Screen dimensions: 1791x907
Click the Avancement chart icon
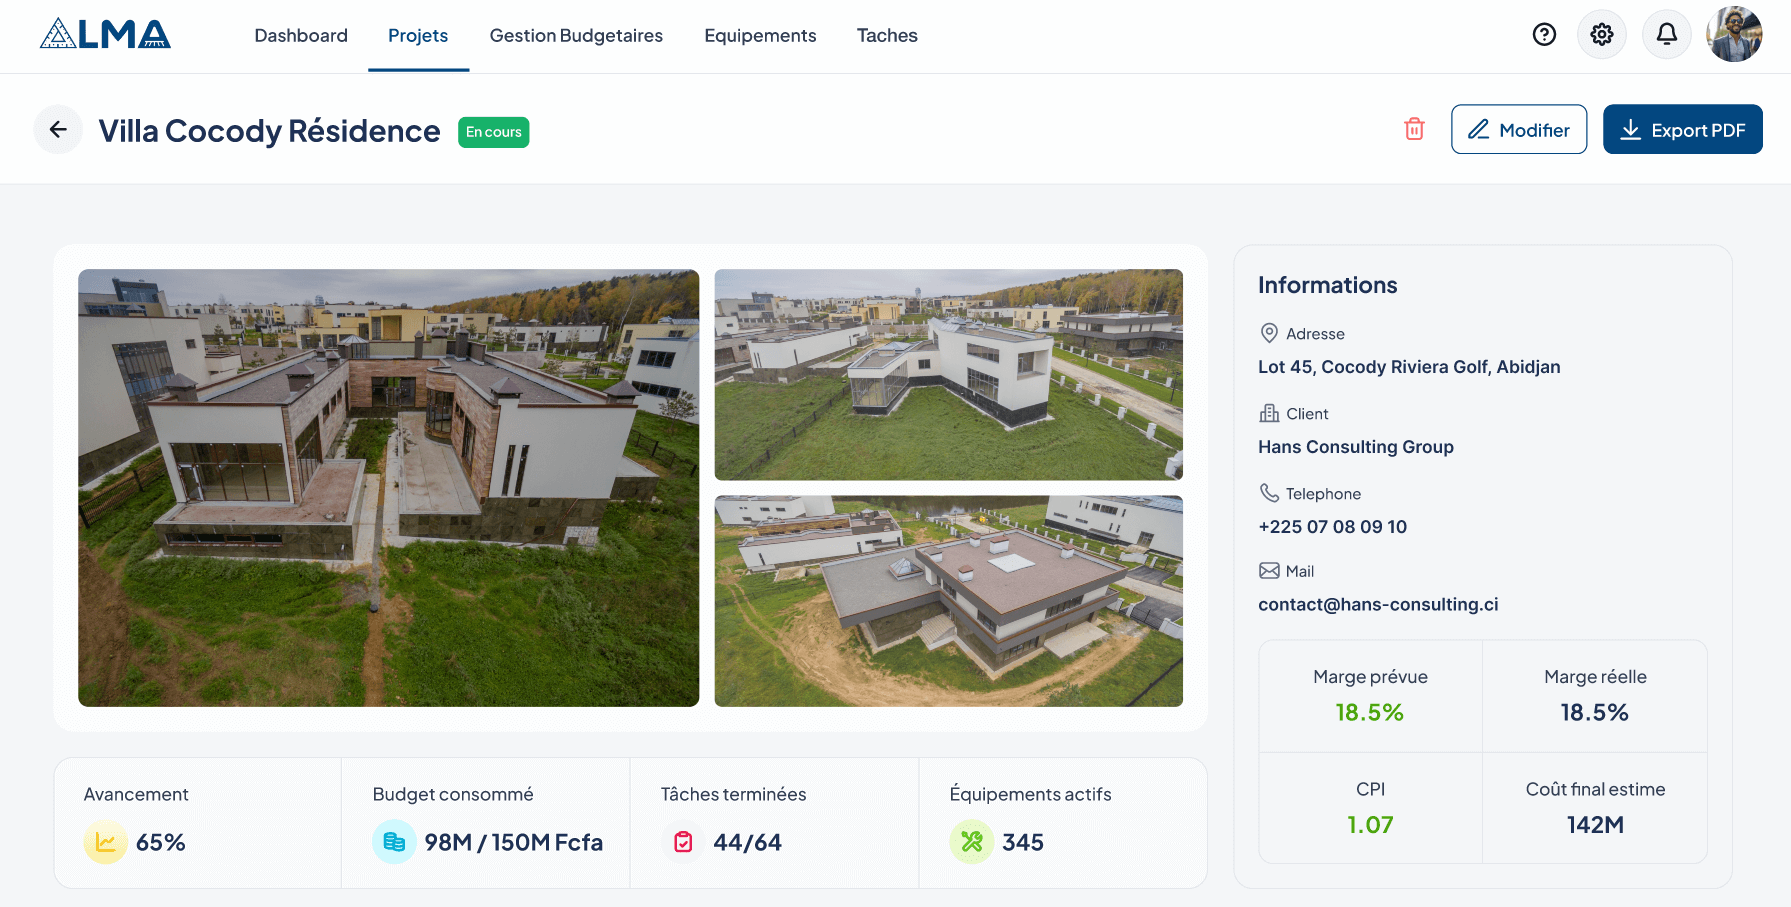pos(105,842)
